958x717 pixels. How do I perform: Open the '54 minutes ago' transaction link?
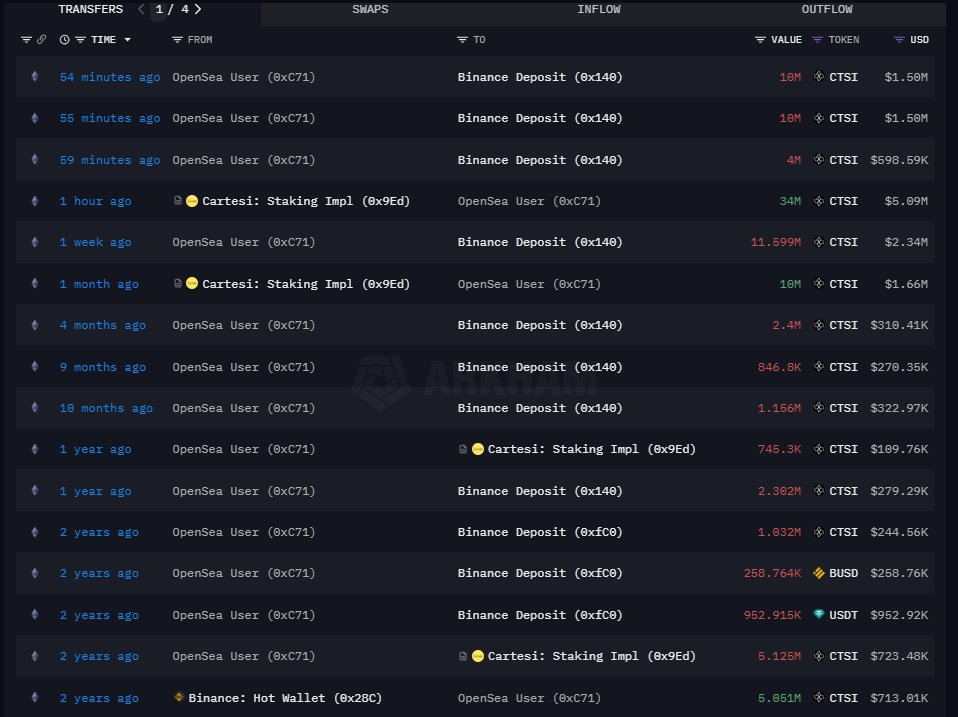tap(109, 77)
